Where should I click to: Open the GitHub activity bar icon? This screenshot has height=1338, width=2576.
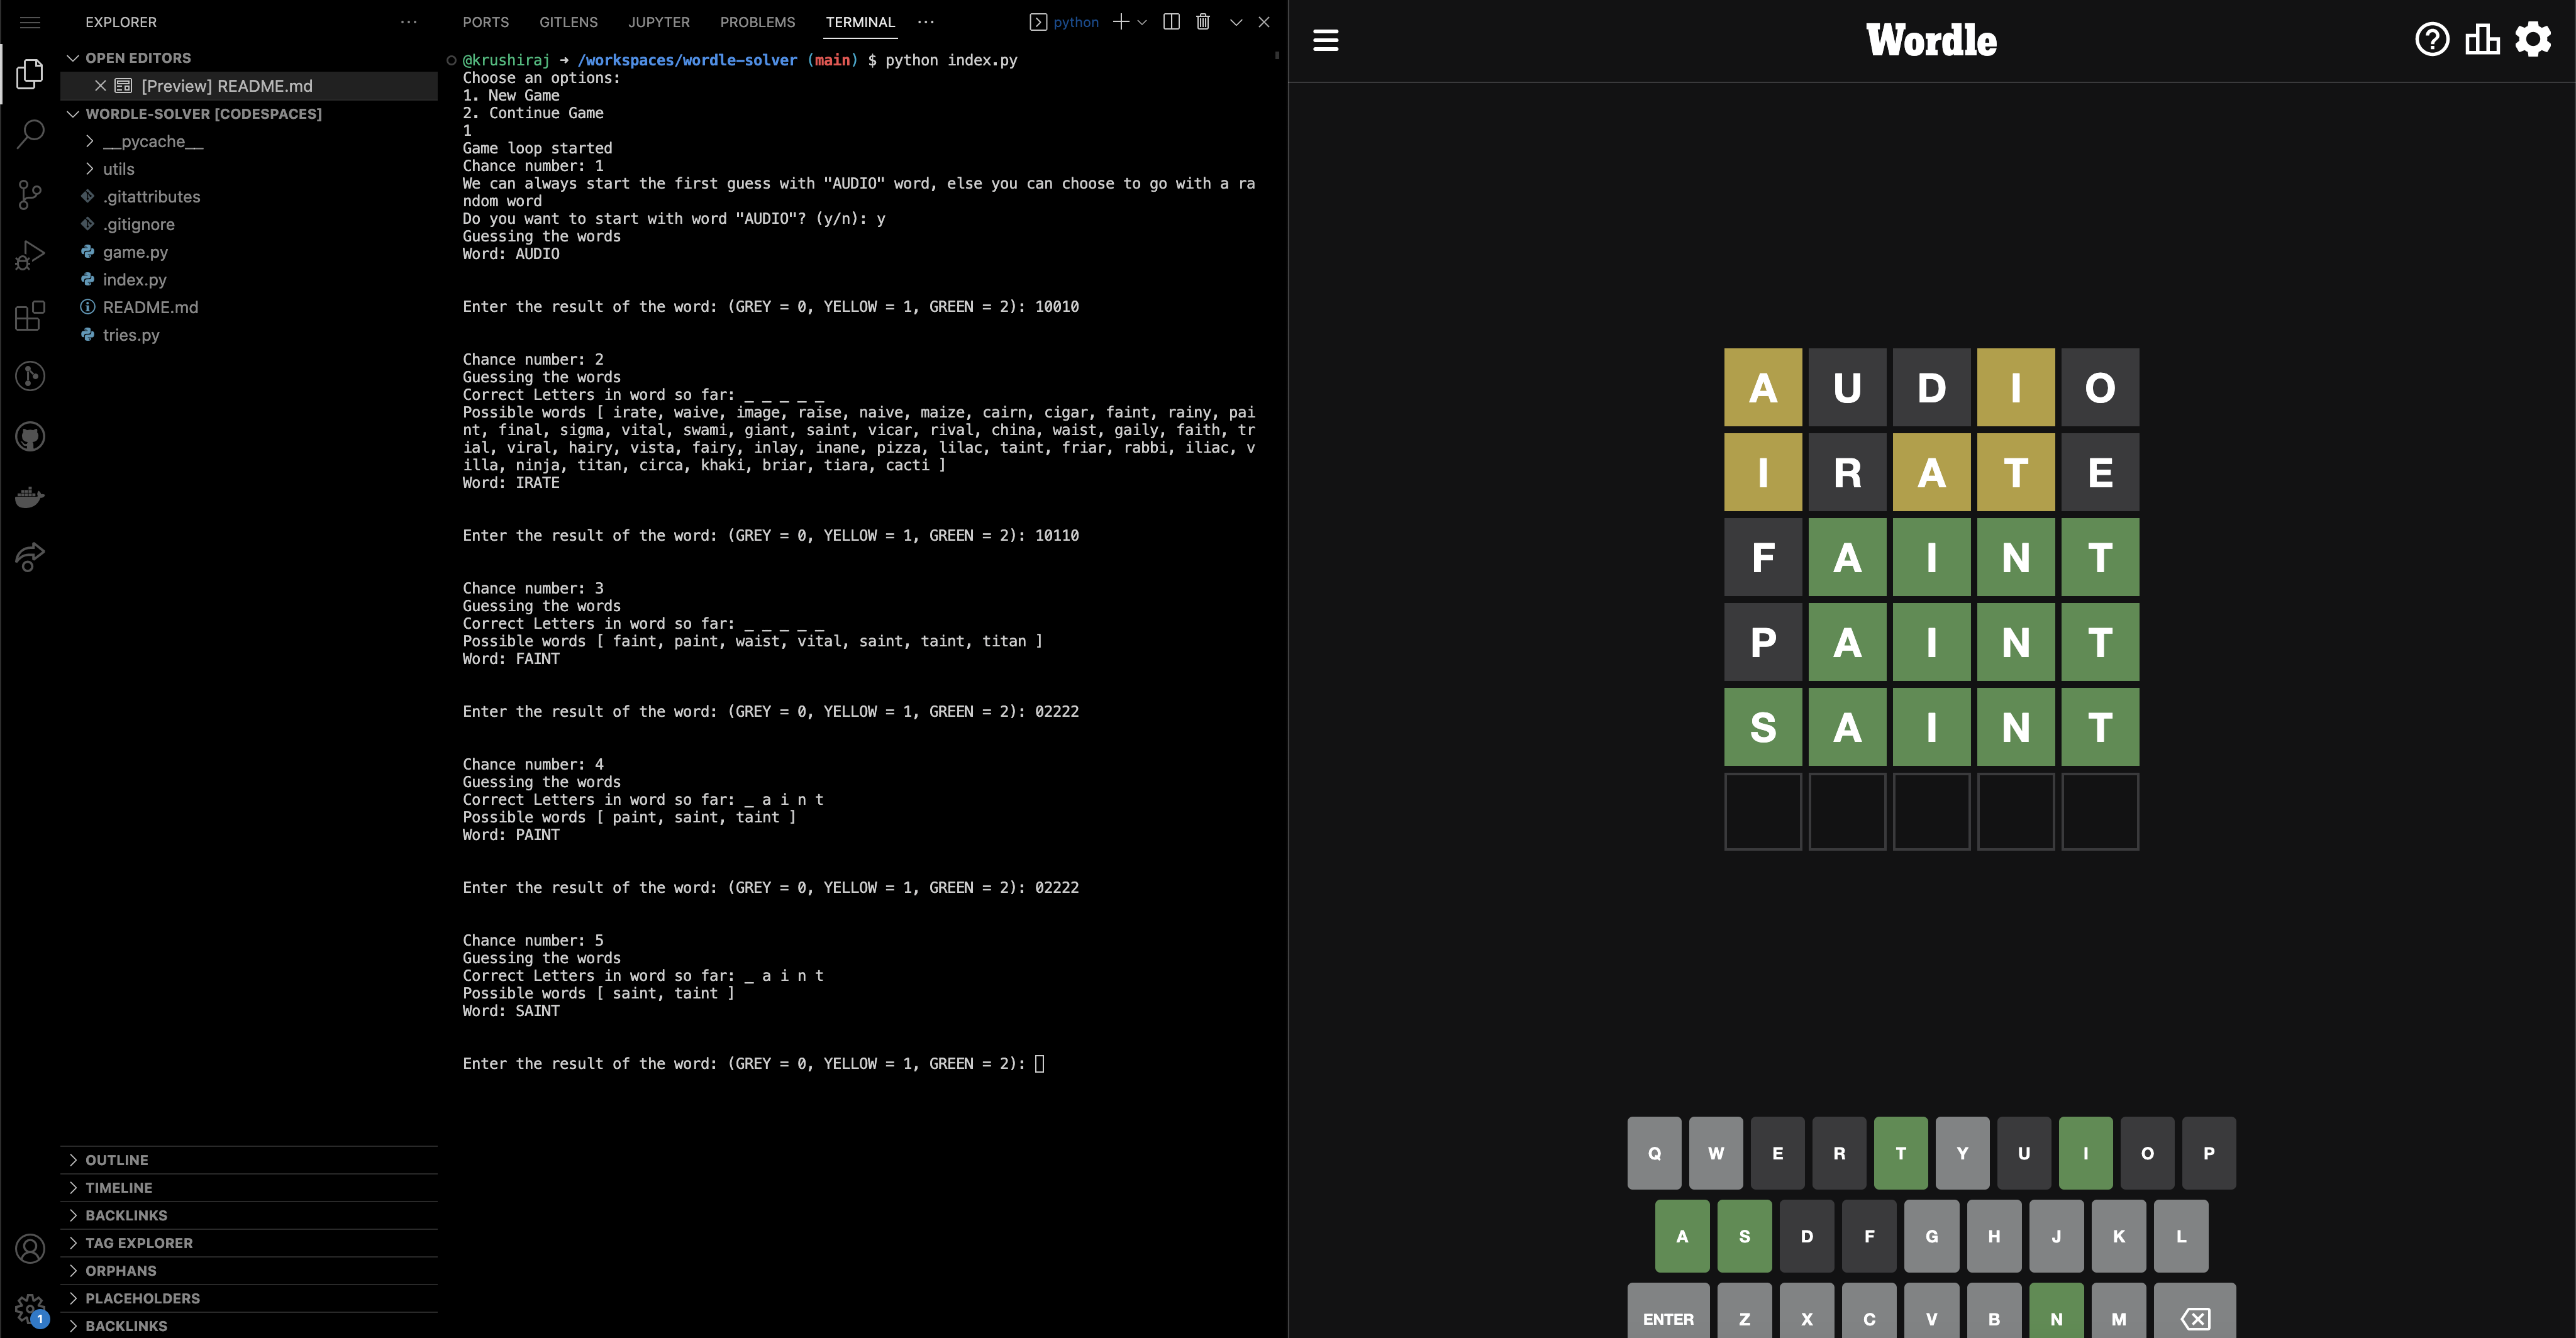pyautogui.click(x=30, y=437)
